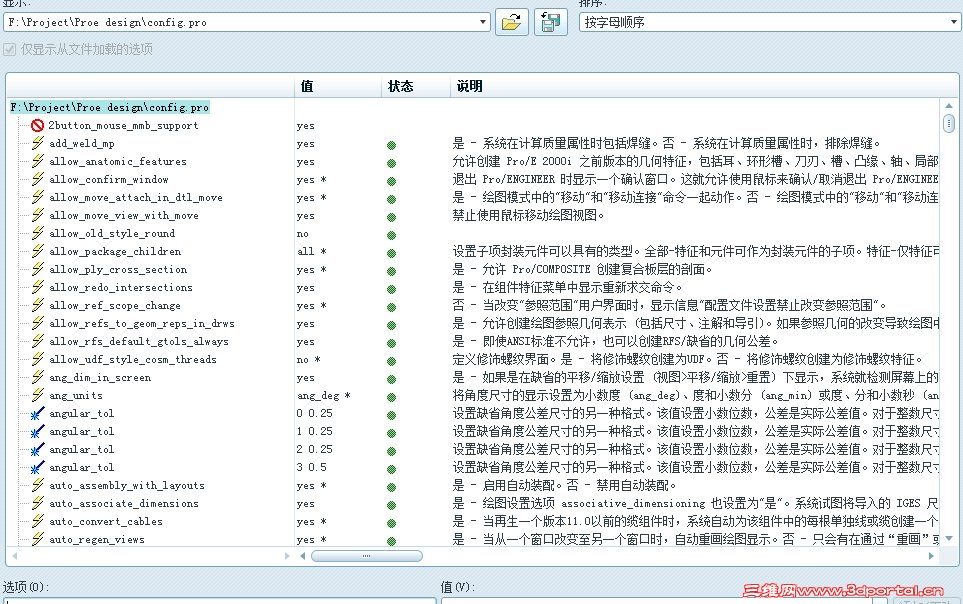Save a copy of the current config file
This screenshot has width=963, height=604.
pyautogui.click(x=551, y=22)
